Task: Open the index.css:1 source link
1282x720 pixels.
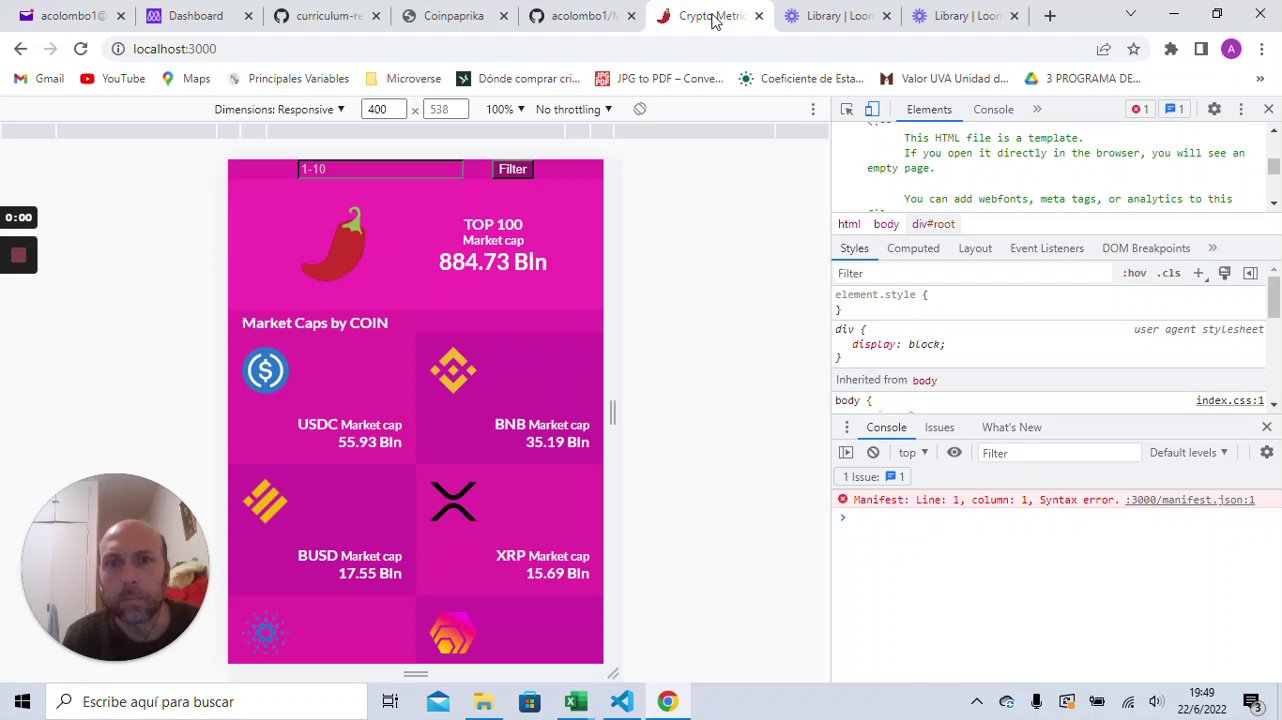Action: coord(1230,401)
